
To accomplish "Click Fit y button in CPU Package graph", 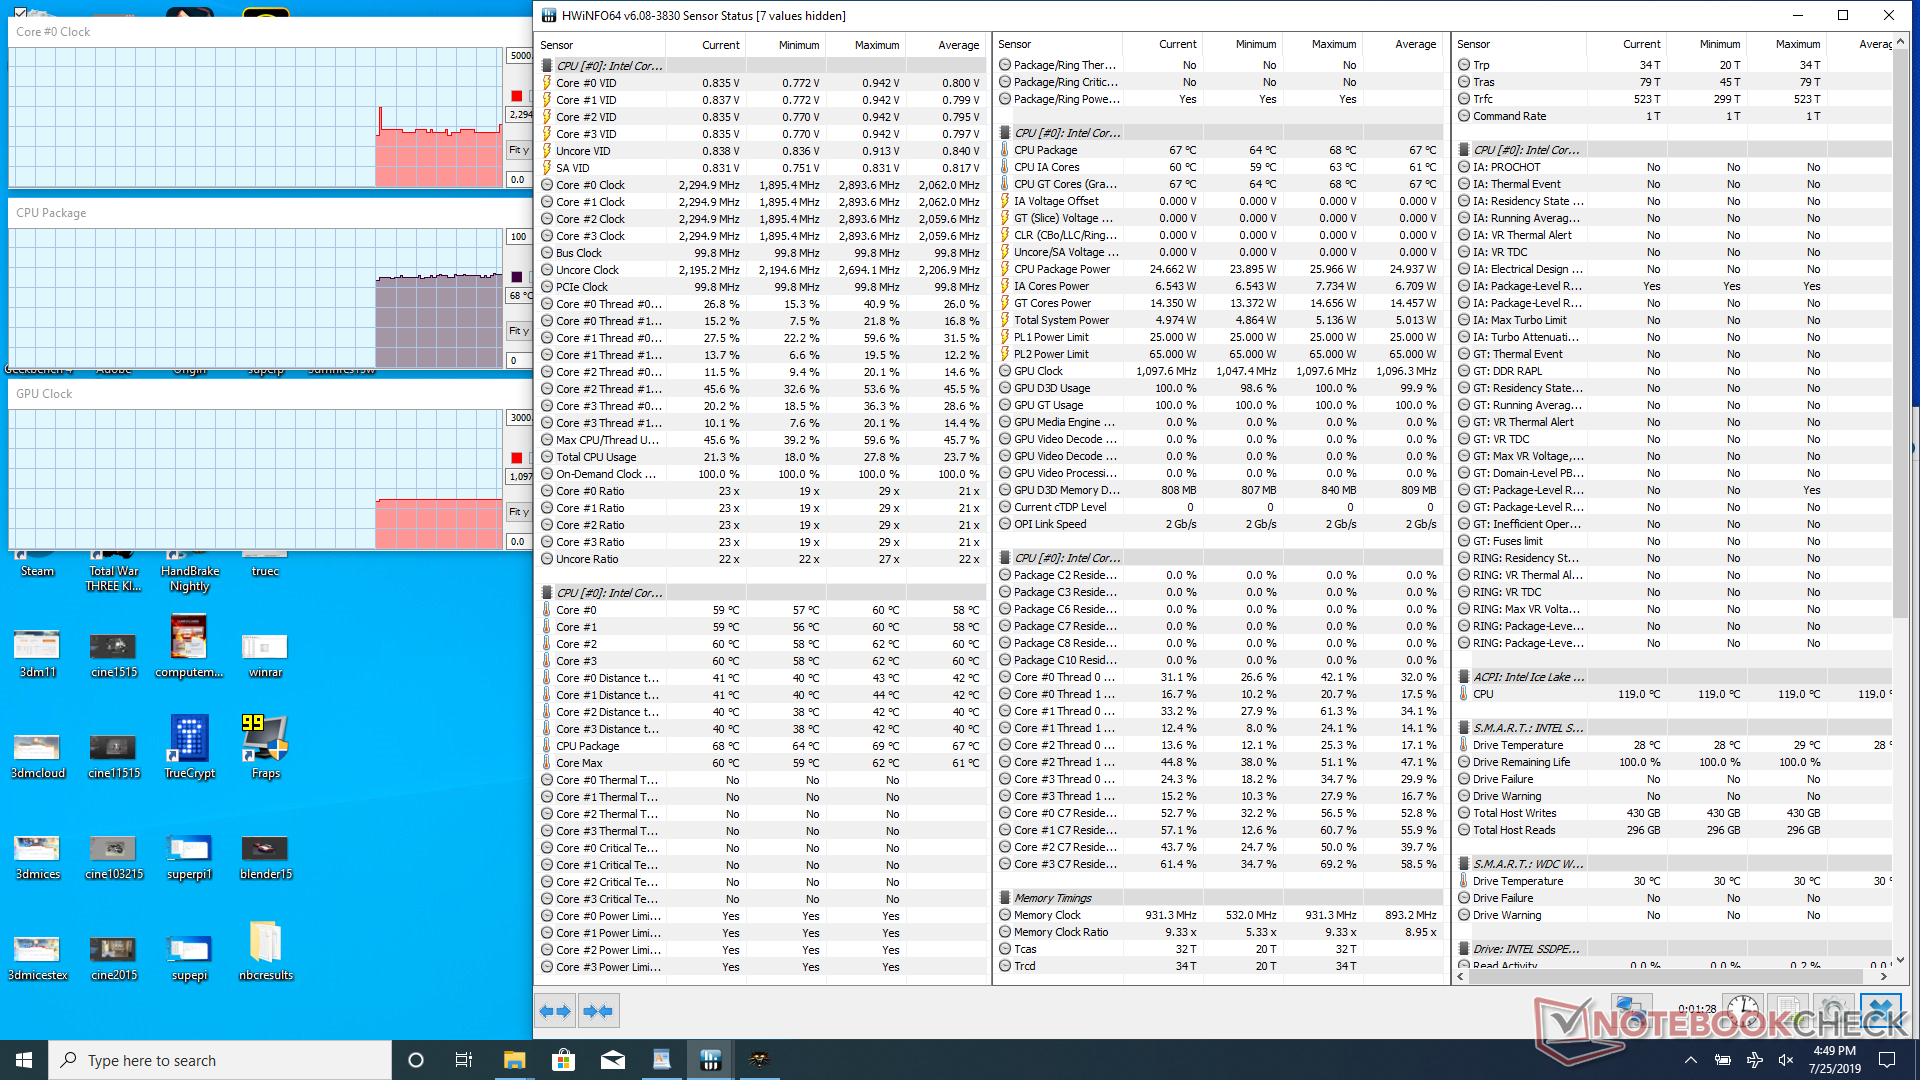I will pyautogui.click(x=518, y=331).
